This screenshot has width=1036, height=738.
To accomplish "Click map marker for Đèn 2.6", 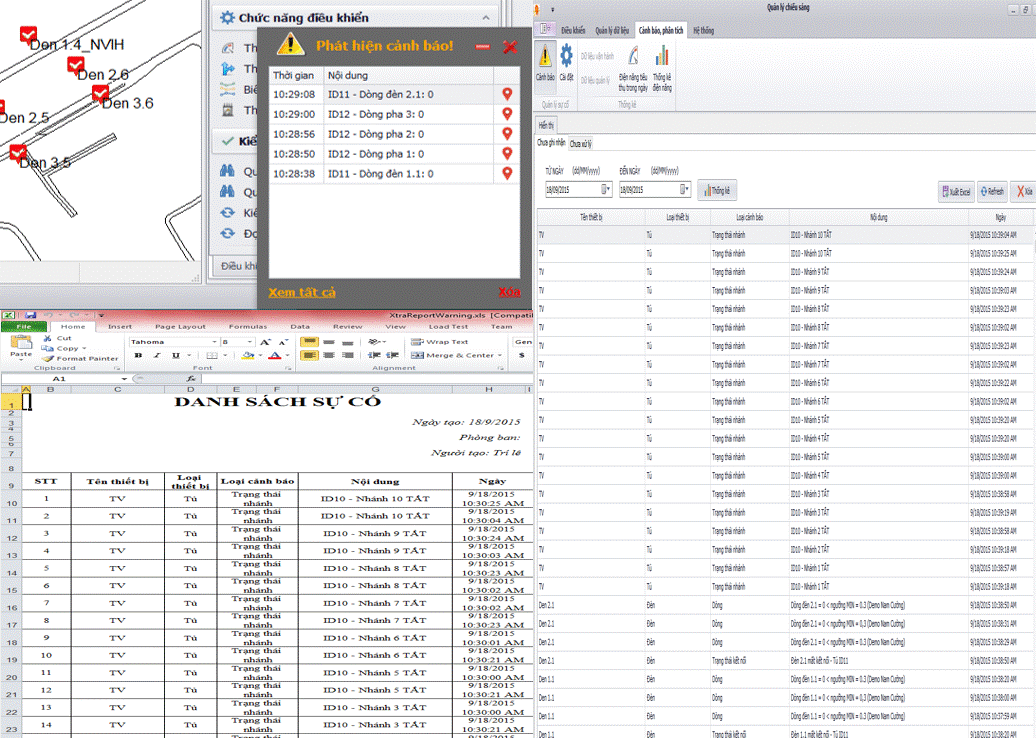I will [x=76, y=66].
